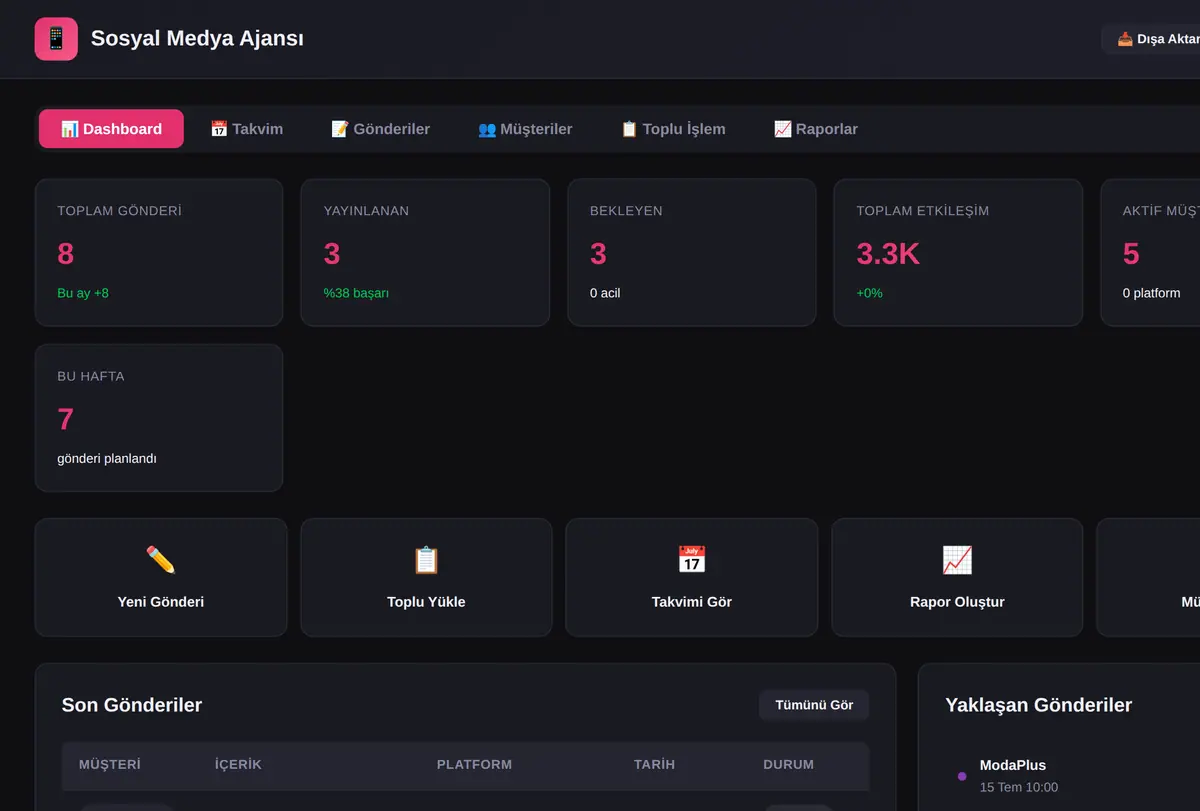Image resolution: width=1200 pixels, height=811 pixels.
Task: Click the PLATFORM column header
Action: tap(474, 765)
